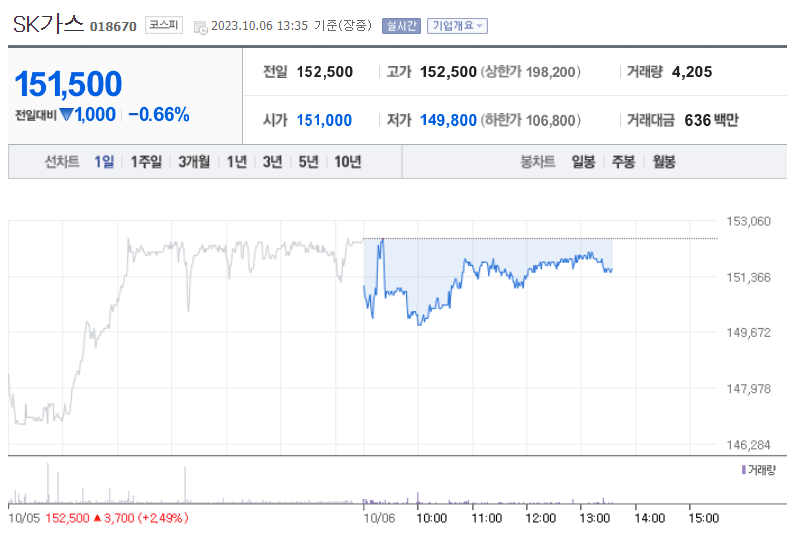787x540 pixels.
Task: Select the 3년 line chart tab
Action: [x=273, y=162]
